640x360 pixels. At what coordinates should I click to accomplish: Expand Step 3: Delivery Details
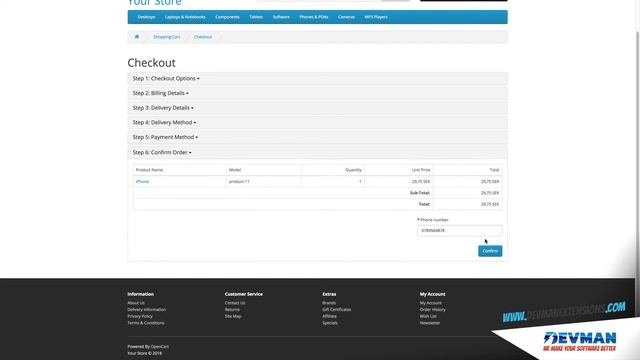click(163, 108)
